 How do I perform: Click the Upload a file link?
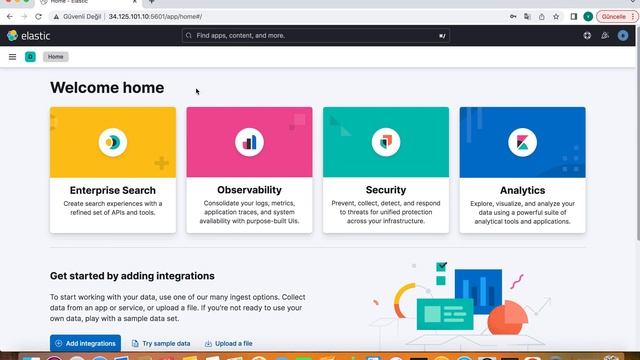click(x=228, y=343)
